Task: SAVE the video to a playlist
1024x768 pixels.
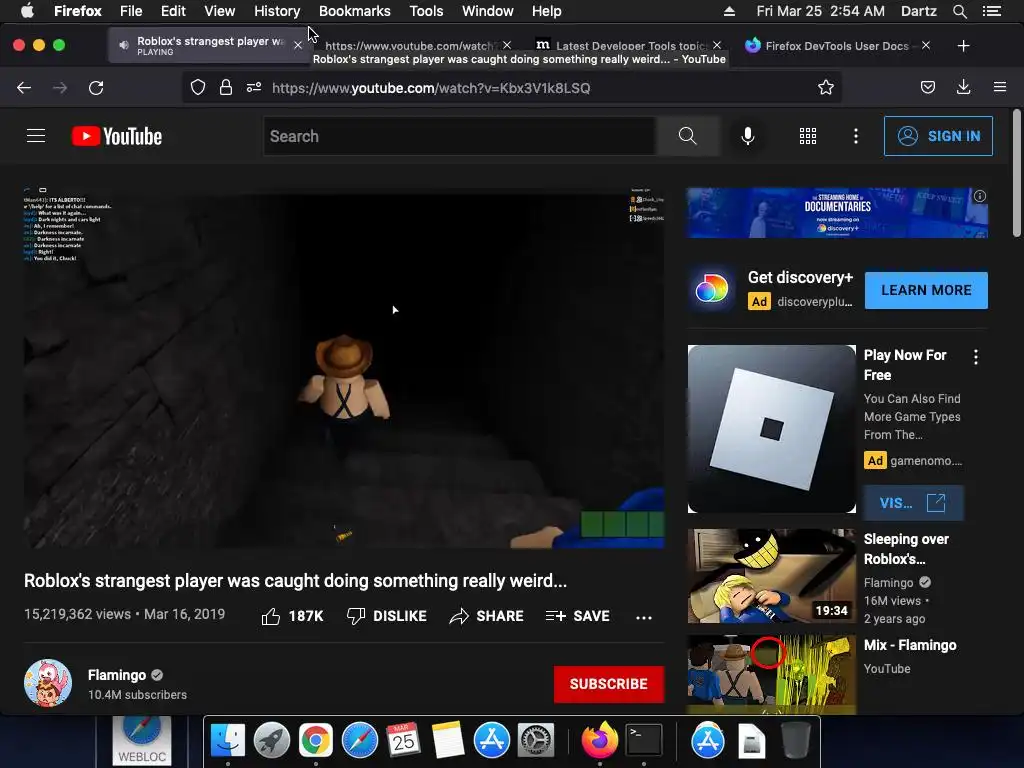Action: pyautogui.click(x=577, y=616)
